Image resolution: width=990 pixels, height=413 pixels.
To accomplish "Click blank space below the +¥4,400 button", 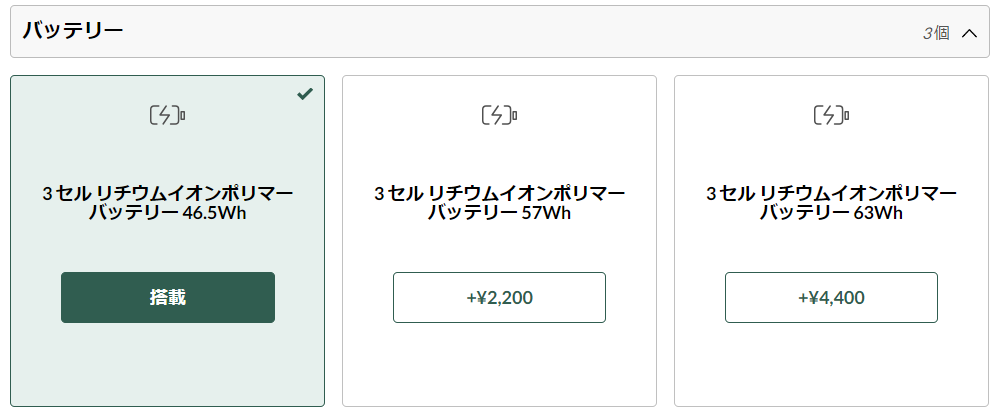I will coord(832,363).
